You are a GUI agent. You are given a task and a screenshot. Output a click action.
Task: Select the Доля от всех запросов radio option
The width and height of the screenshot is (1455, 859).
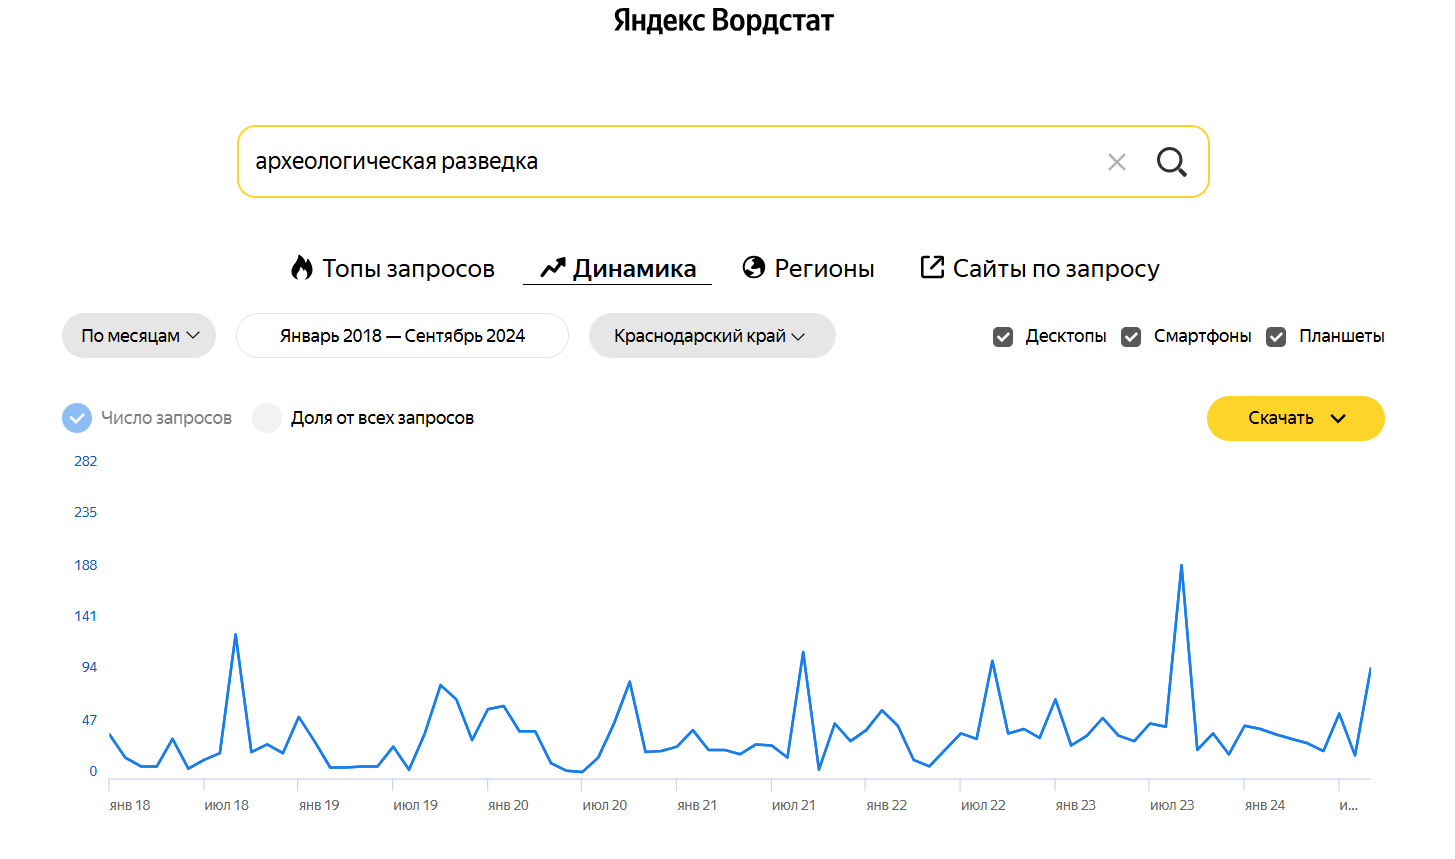coord(267,418)
